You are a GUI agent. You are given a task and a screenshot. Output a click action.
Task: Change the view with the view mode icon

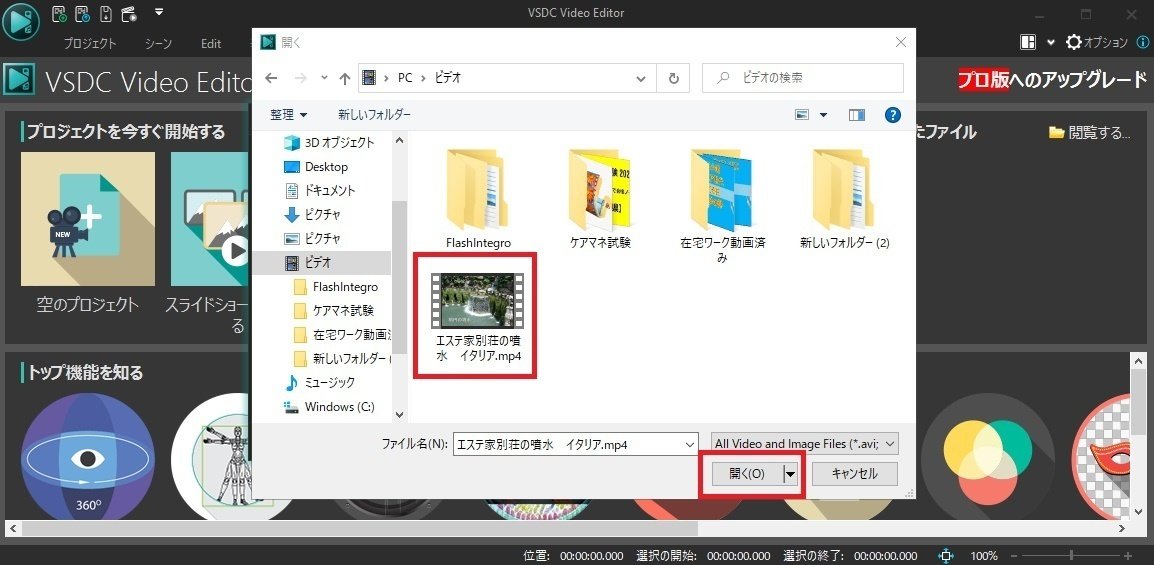pos(802,115)
